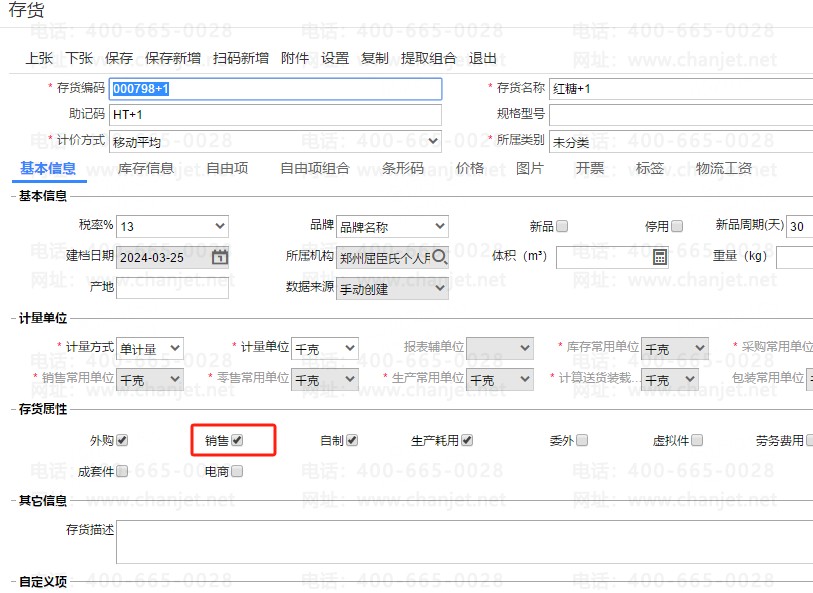Switch to 条形码 tab
The width and height of the screenshot is (813, 593).
(x=403, y=168)
